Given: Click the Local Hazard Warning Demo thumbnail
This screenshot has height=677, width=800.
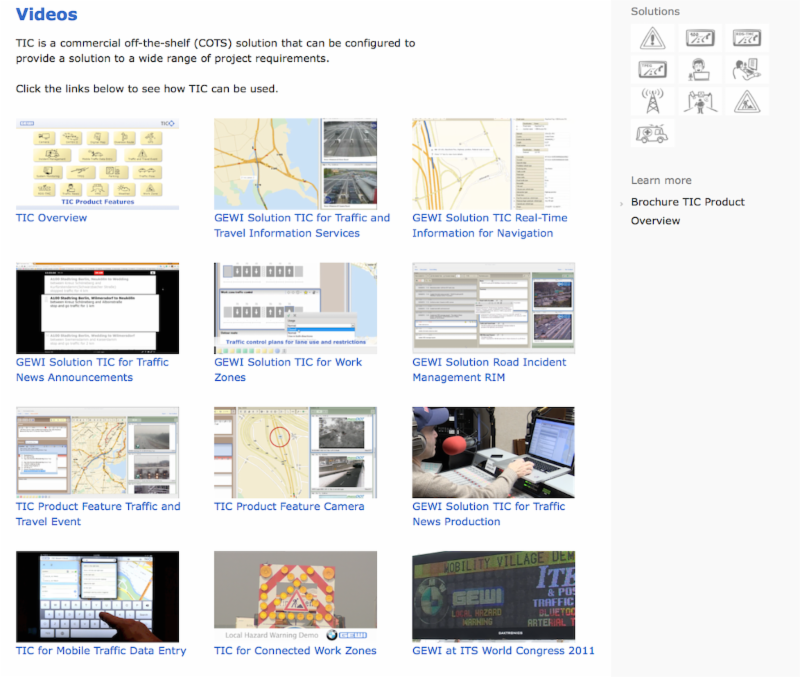Looking at the screenshot, I should 295,596.
